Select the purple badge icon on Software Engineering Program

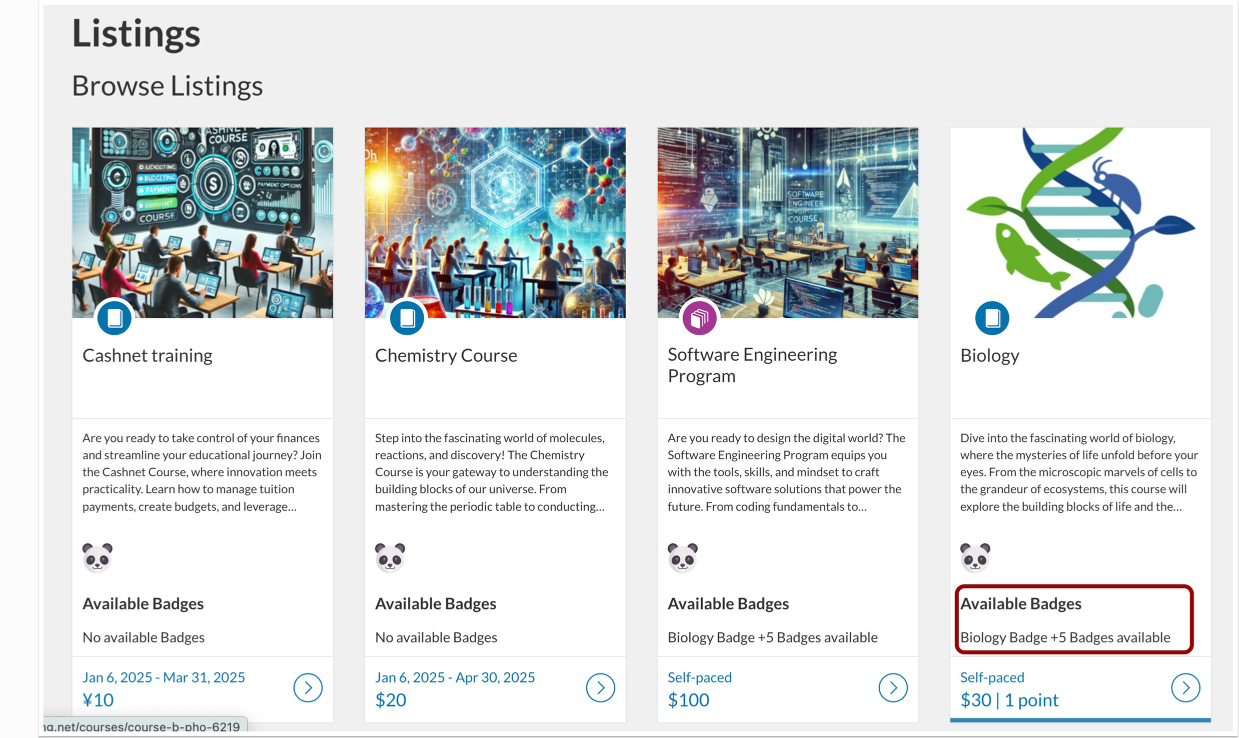(x=700, y=318)
